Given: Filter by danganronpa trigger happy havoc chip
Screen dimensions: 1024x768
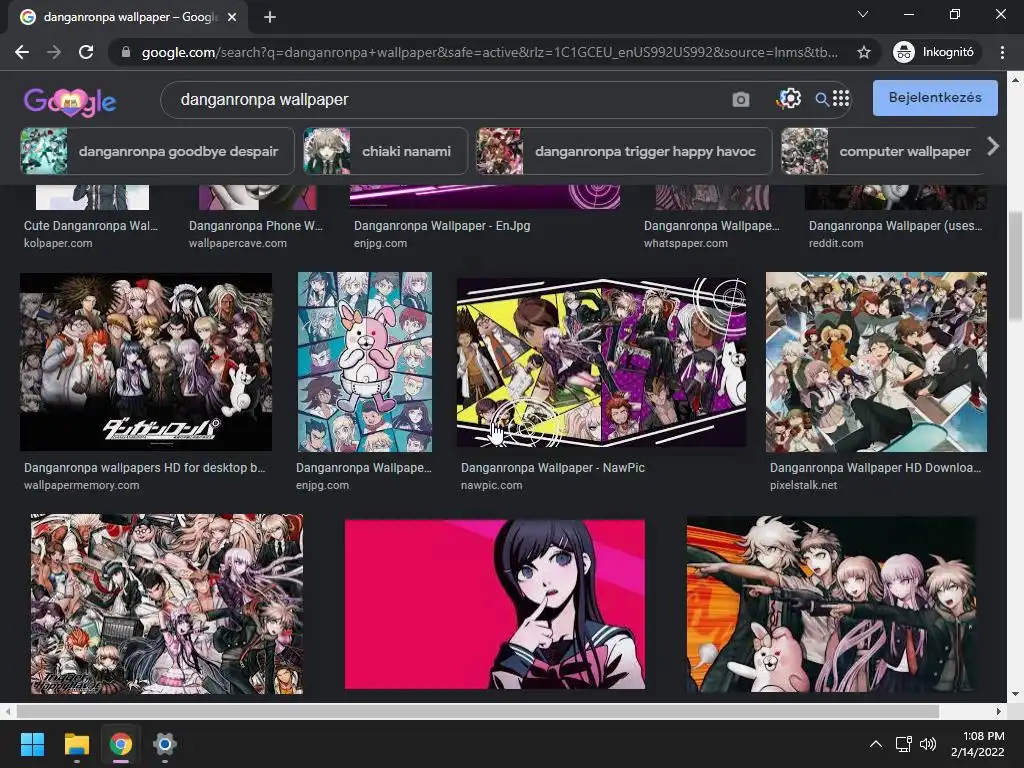Looking at the screenshot, I should pos(624,152).
